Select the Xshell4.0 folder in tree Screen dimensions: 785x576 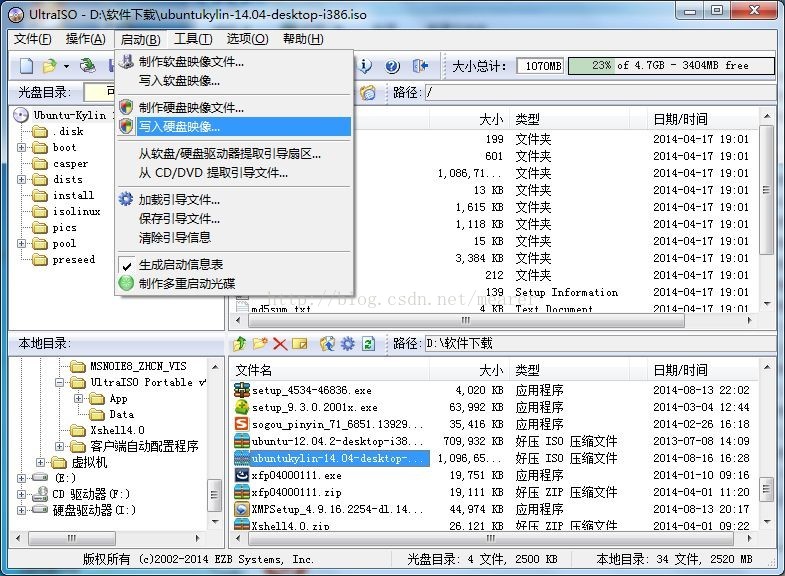[117, 430]
